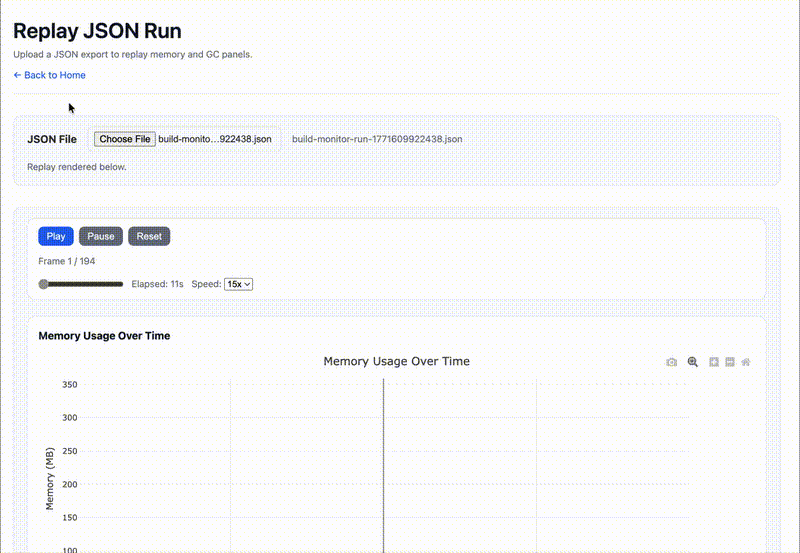The height and width of the screenshot is (553, 800).
Task: Click the 350 tick on the memory axis
Action: [x=70, y=385]
